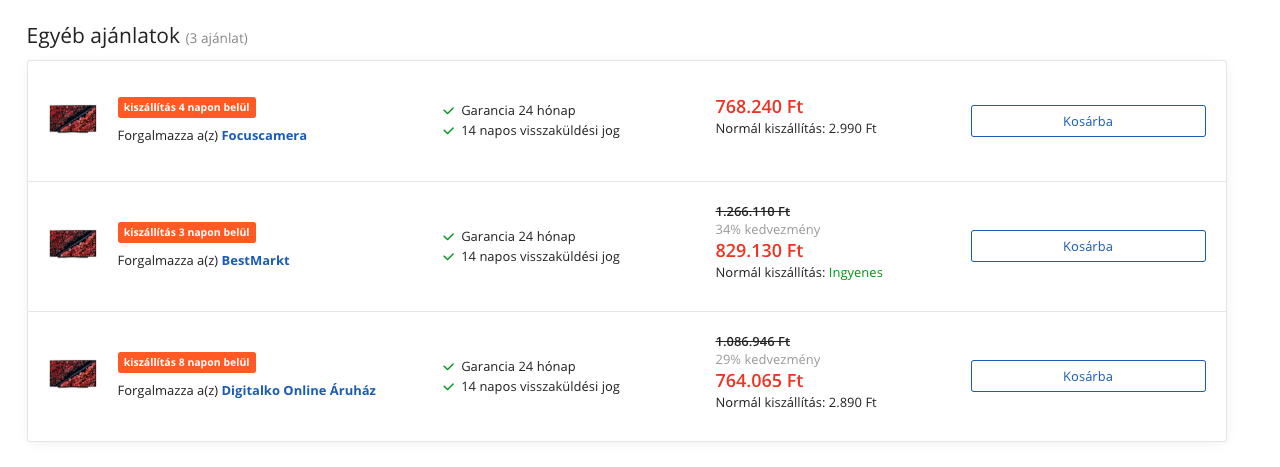Click the 'kiszállítás 8 napon belül' badge
The height and width of the screenshot is (467, 1280).
click(187, 362)
